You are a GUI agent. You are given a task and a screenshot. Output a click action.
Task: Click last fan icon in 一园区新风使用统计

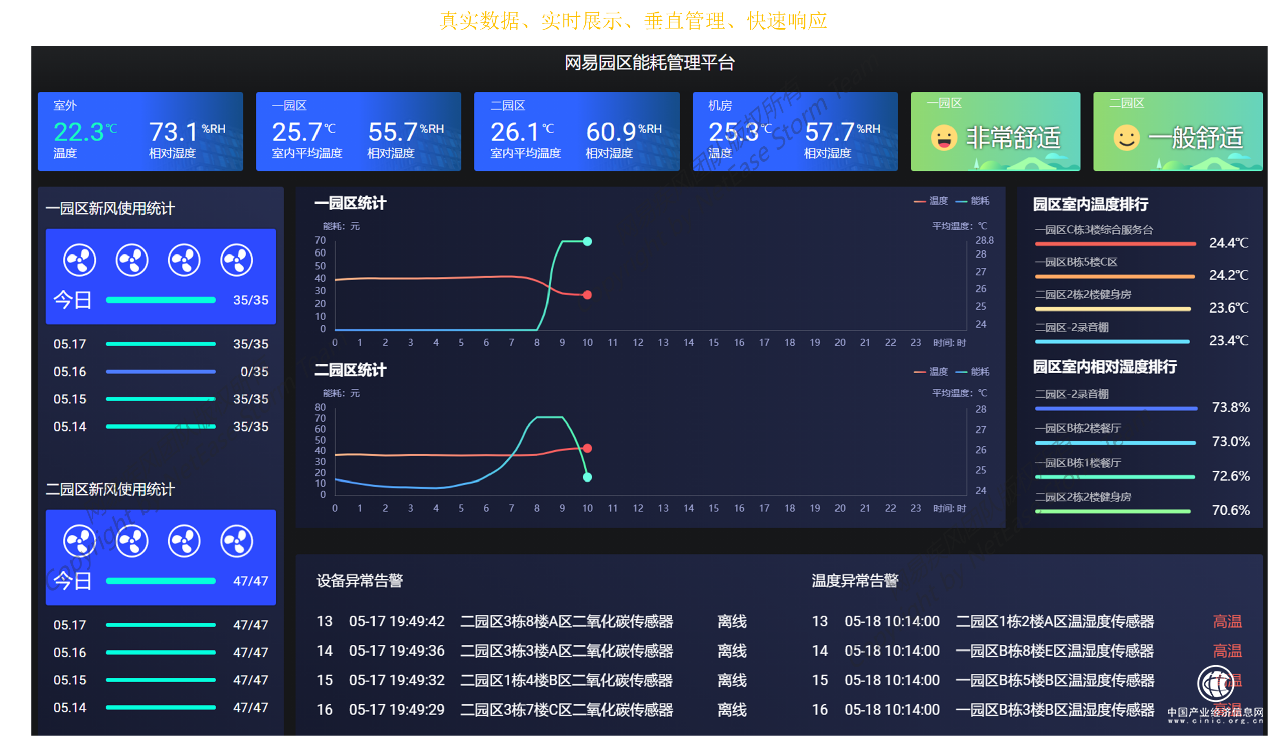[236, 260]
